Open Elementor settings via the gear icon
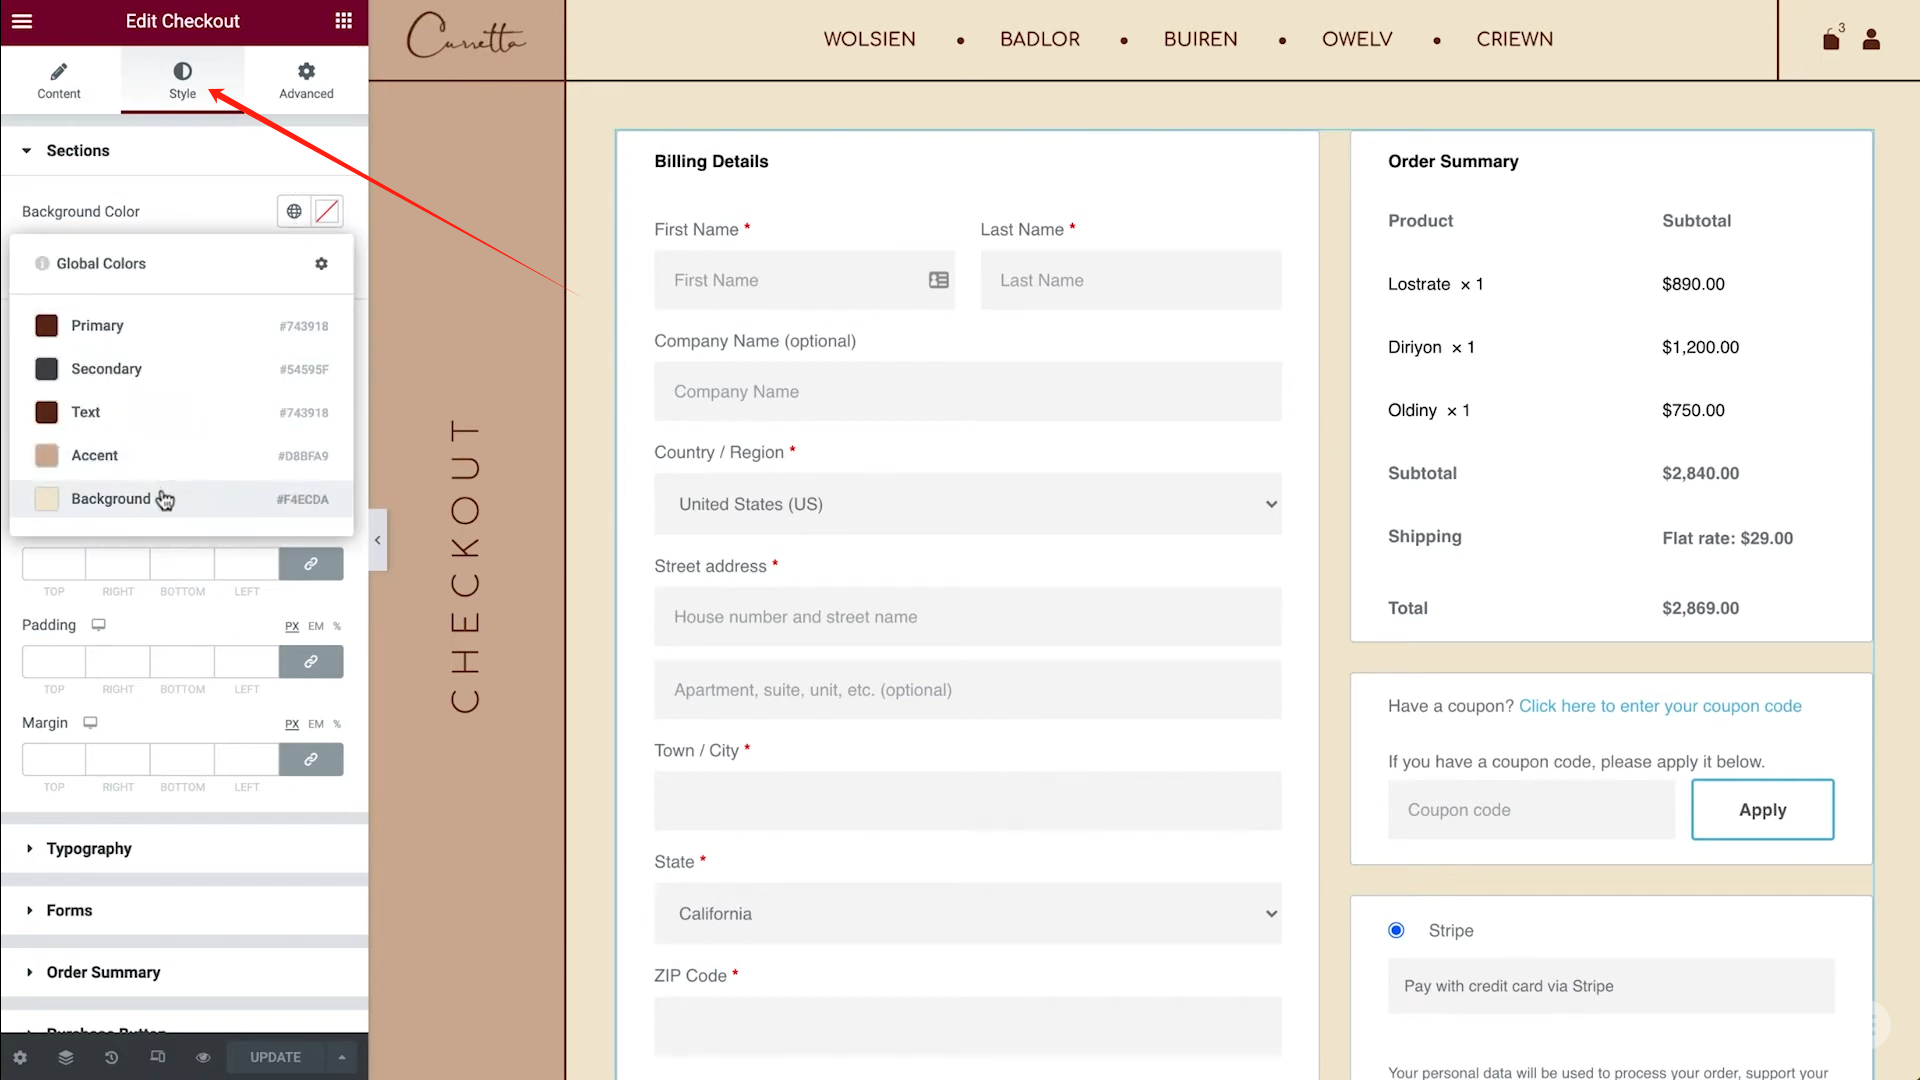This screenshot has width=1920, height=1080. (20, 1057)
